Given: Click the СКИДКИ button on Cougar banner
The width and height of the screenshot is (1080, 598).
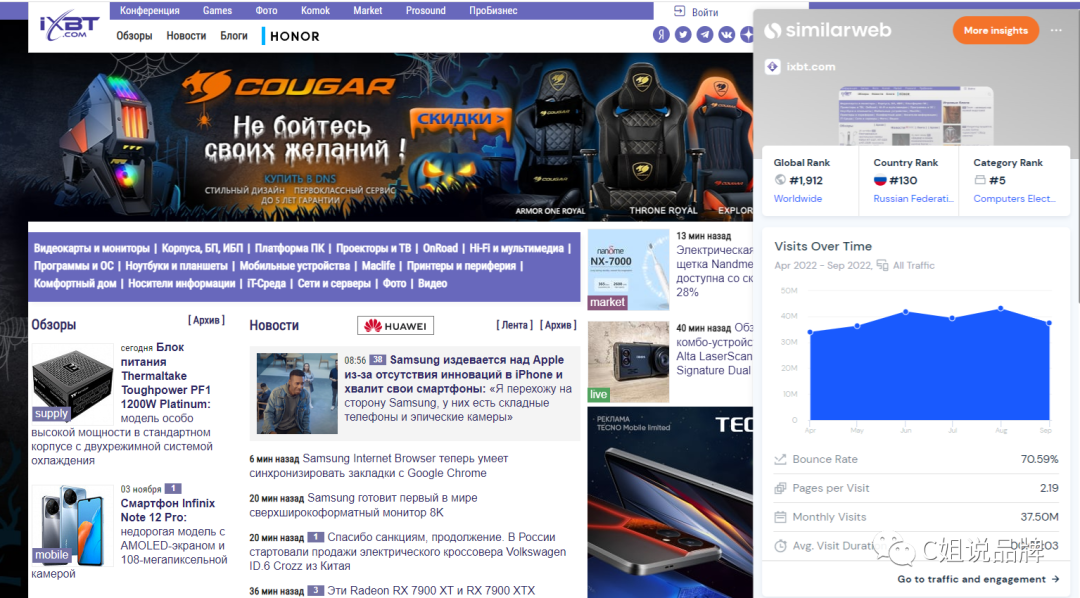Looking at the screenshot, I should [461, 119].
